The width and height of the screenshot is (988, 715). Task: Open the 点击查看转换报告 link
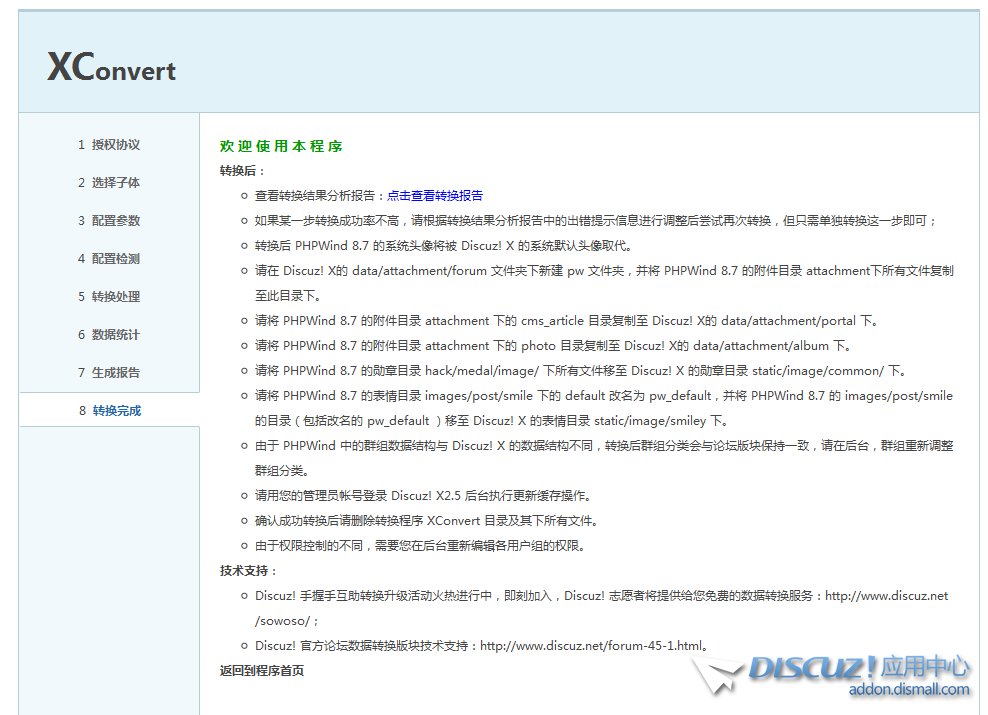pyautogui.click(x=435, y=196)
